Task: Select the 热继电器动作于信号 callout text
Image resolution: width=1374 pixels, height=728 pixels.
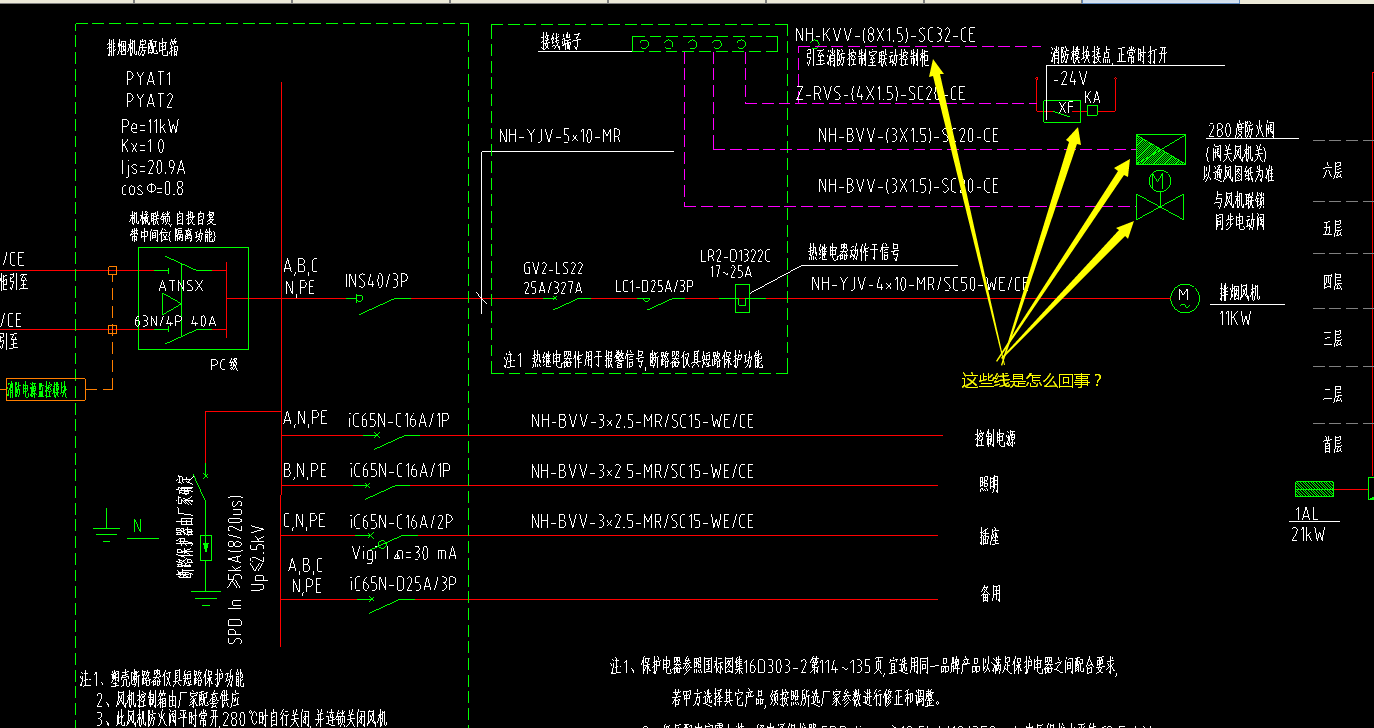Action: (854, 251)
